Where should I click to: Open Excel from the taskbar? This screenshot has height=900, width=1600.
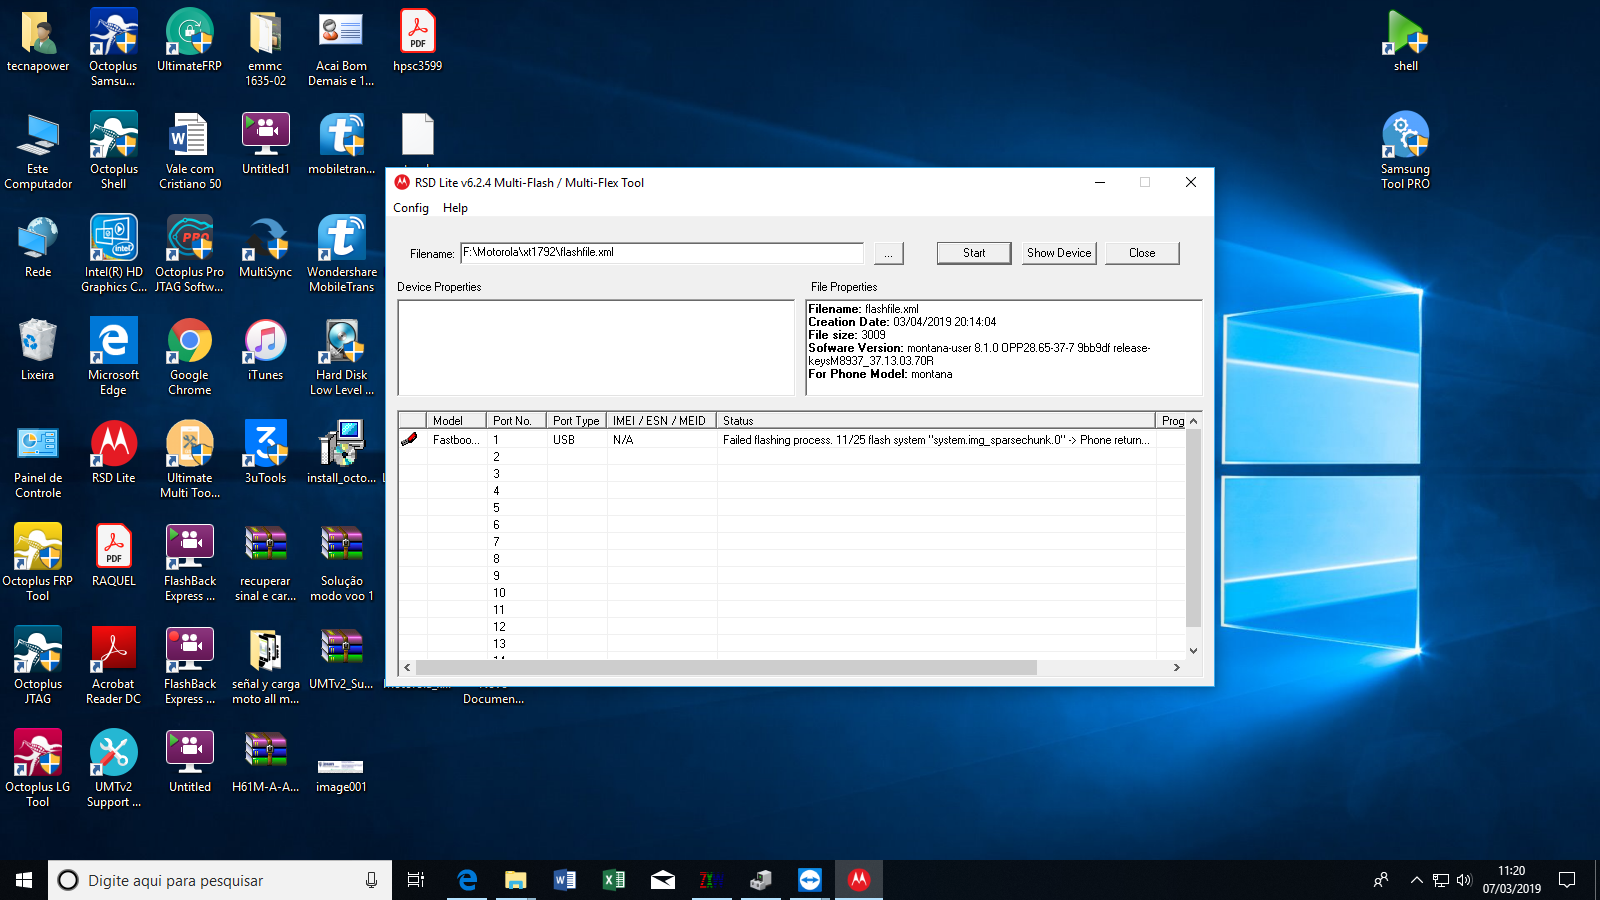(x=613, y=880)
